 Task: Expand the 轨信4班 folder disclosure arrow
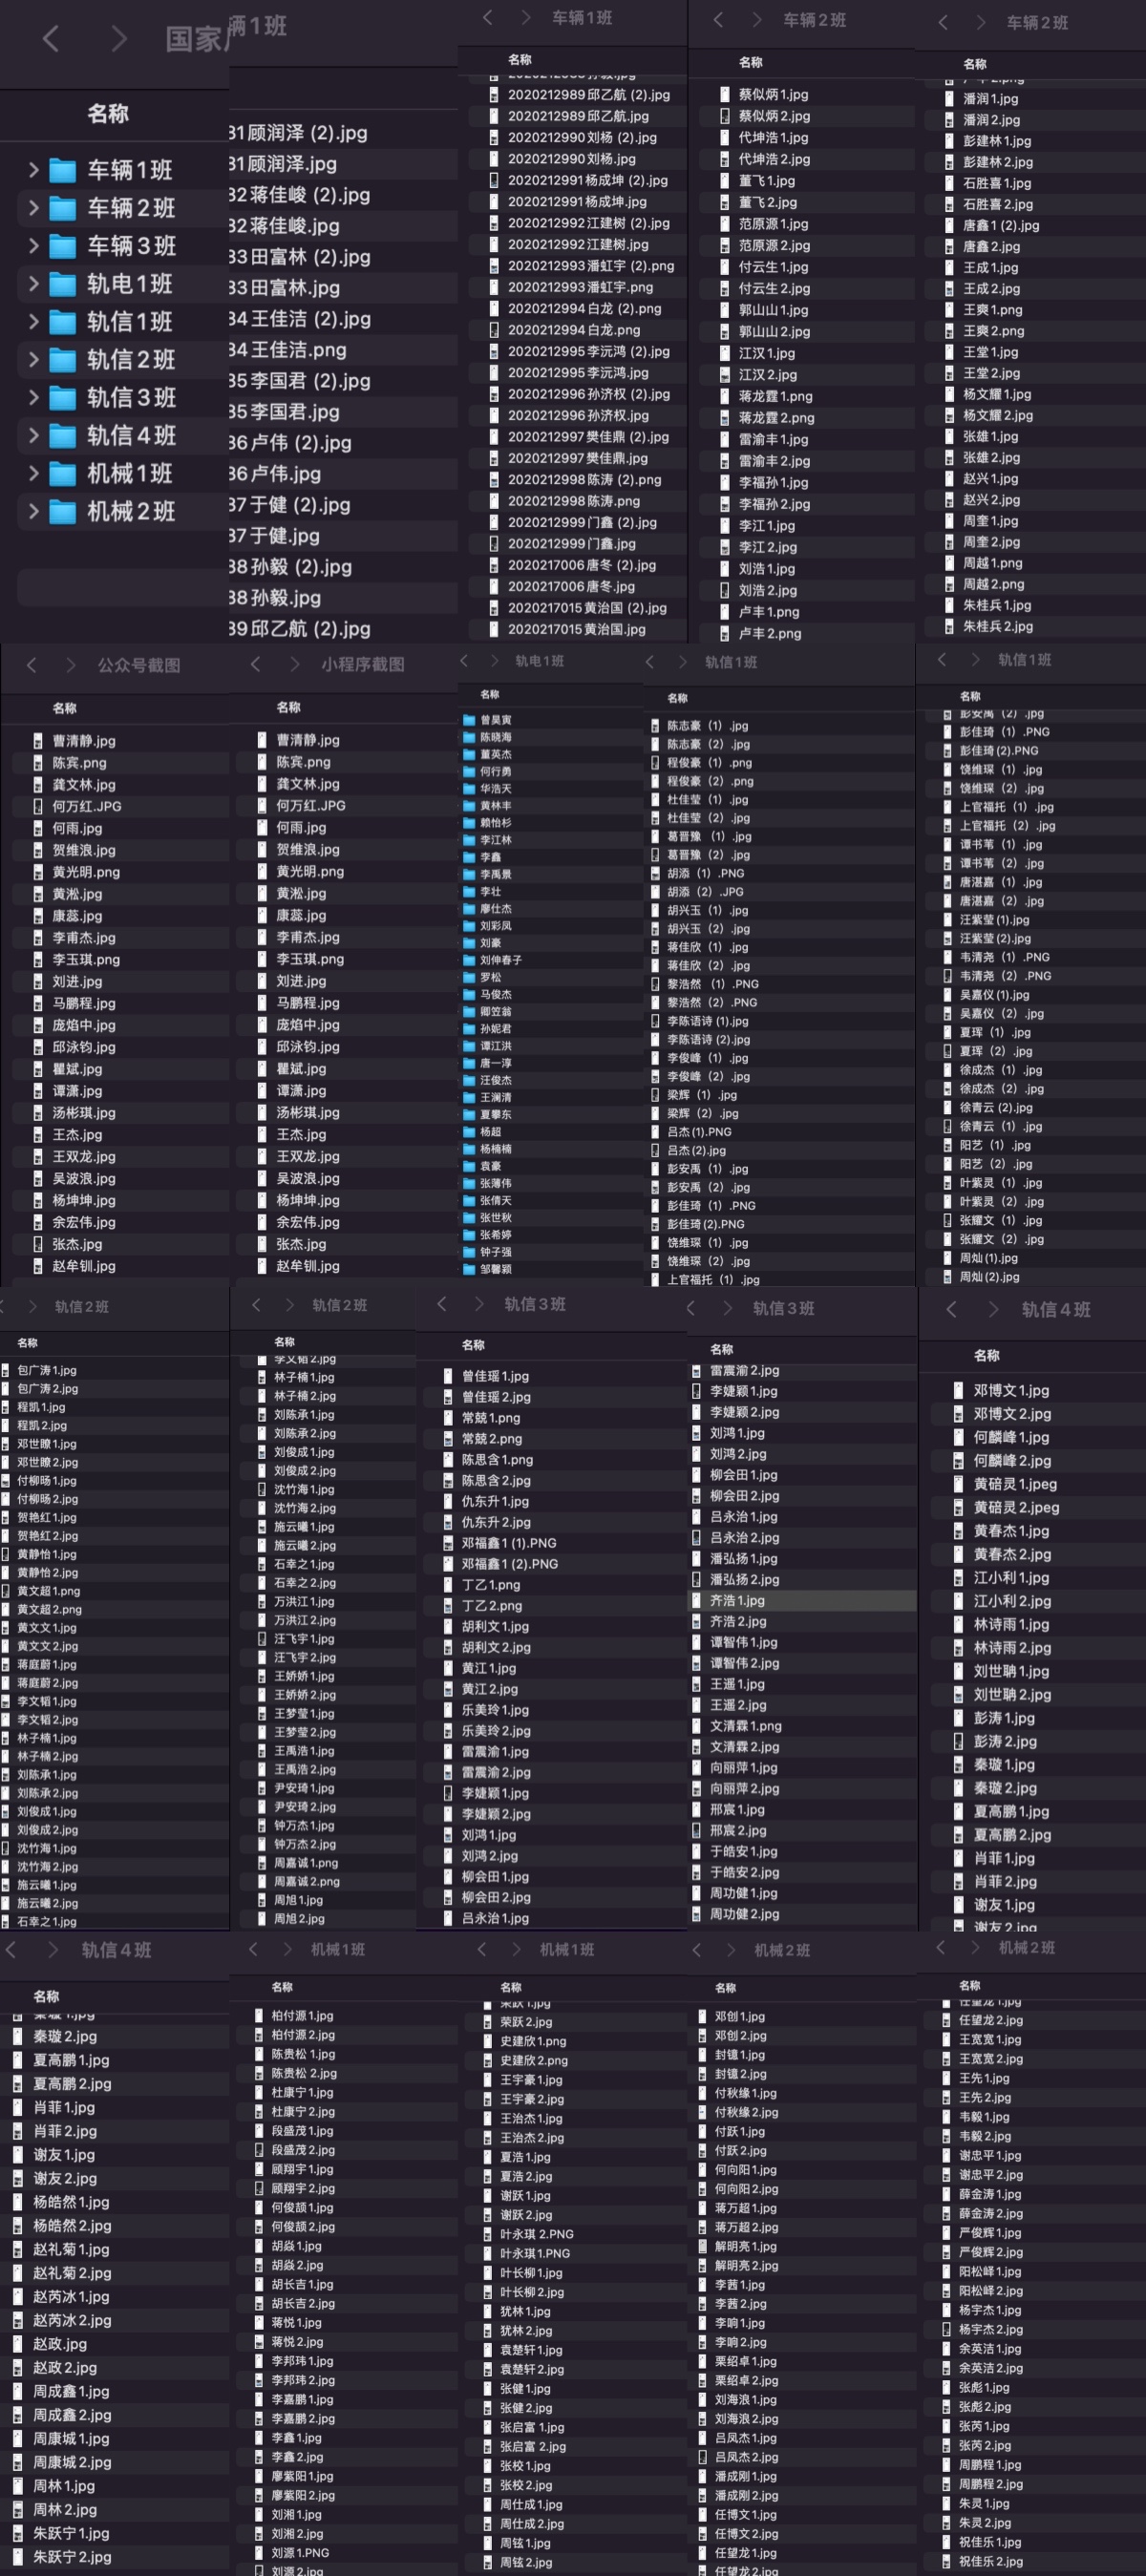click(x=34, y=436)
